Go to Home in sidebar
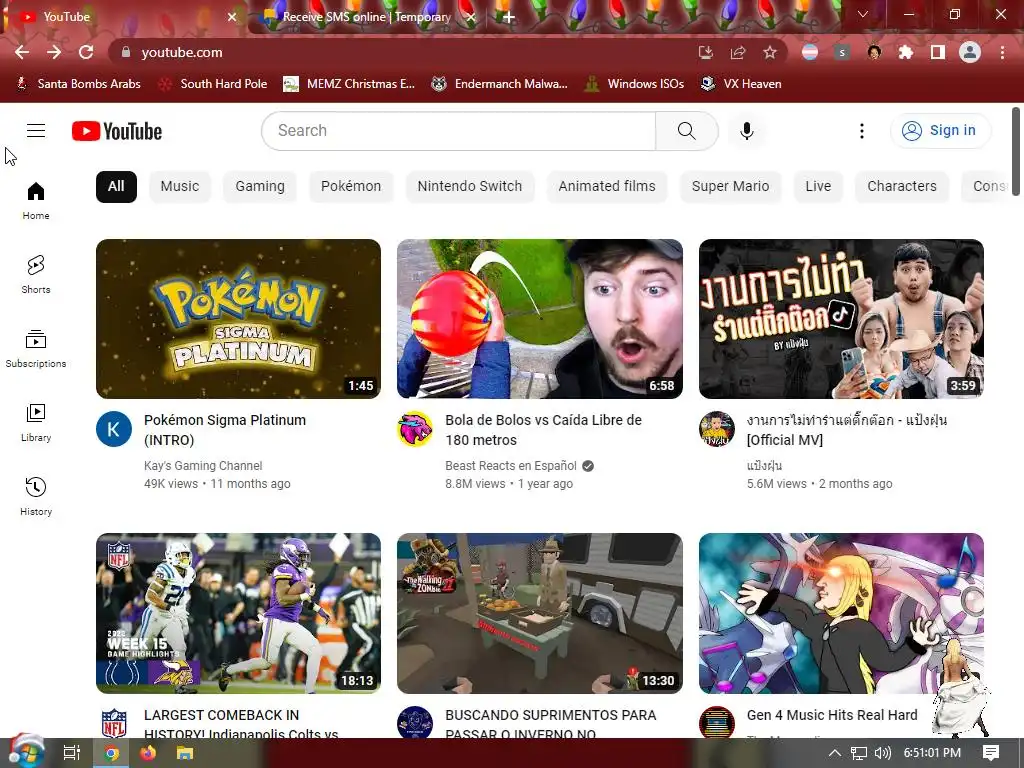This screenshot has height=768, width=1024. [x=36, y=200]
